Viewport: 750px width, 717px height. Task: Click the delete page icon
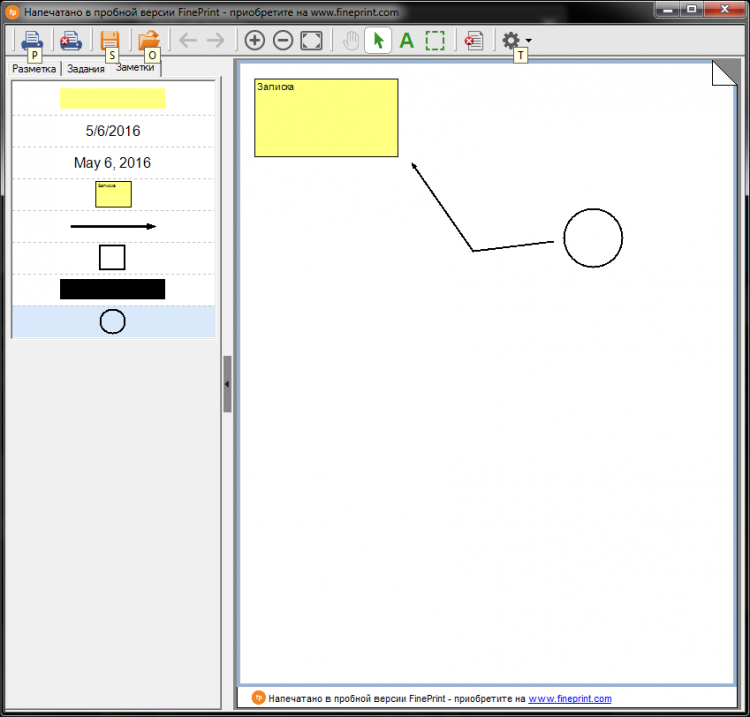coord(474,40)
